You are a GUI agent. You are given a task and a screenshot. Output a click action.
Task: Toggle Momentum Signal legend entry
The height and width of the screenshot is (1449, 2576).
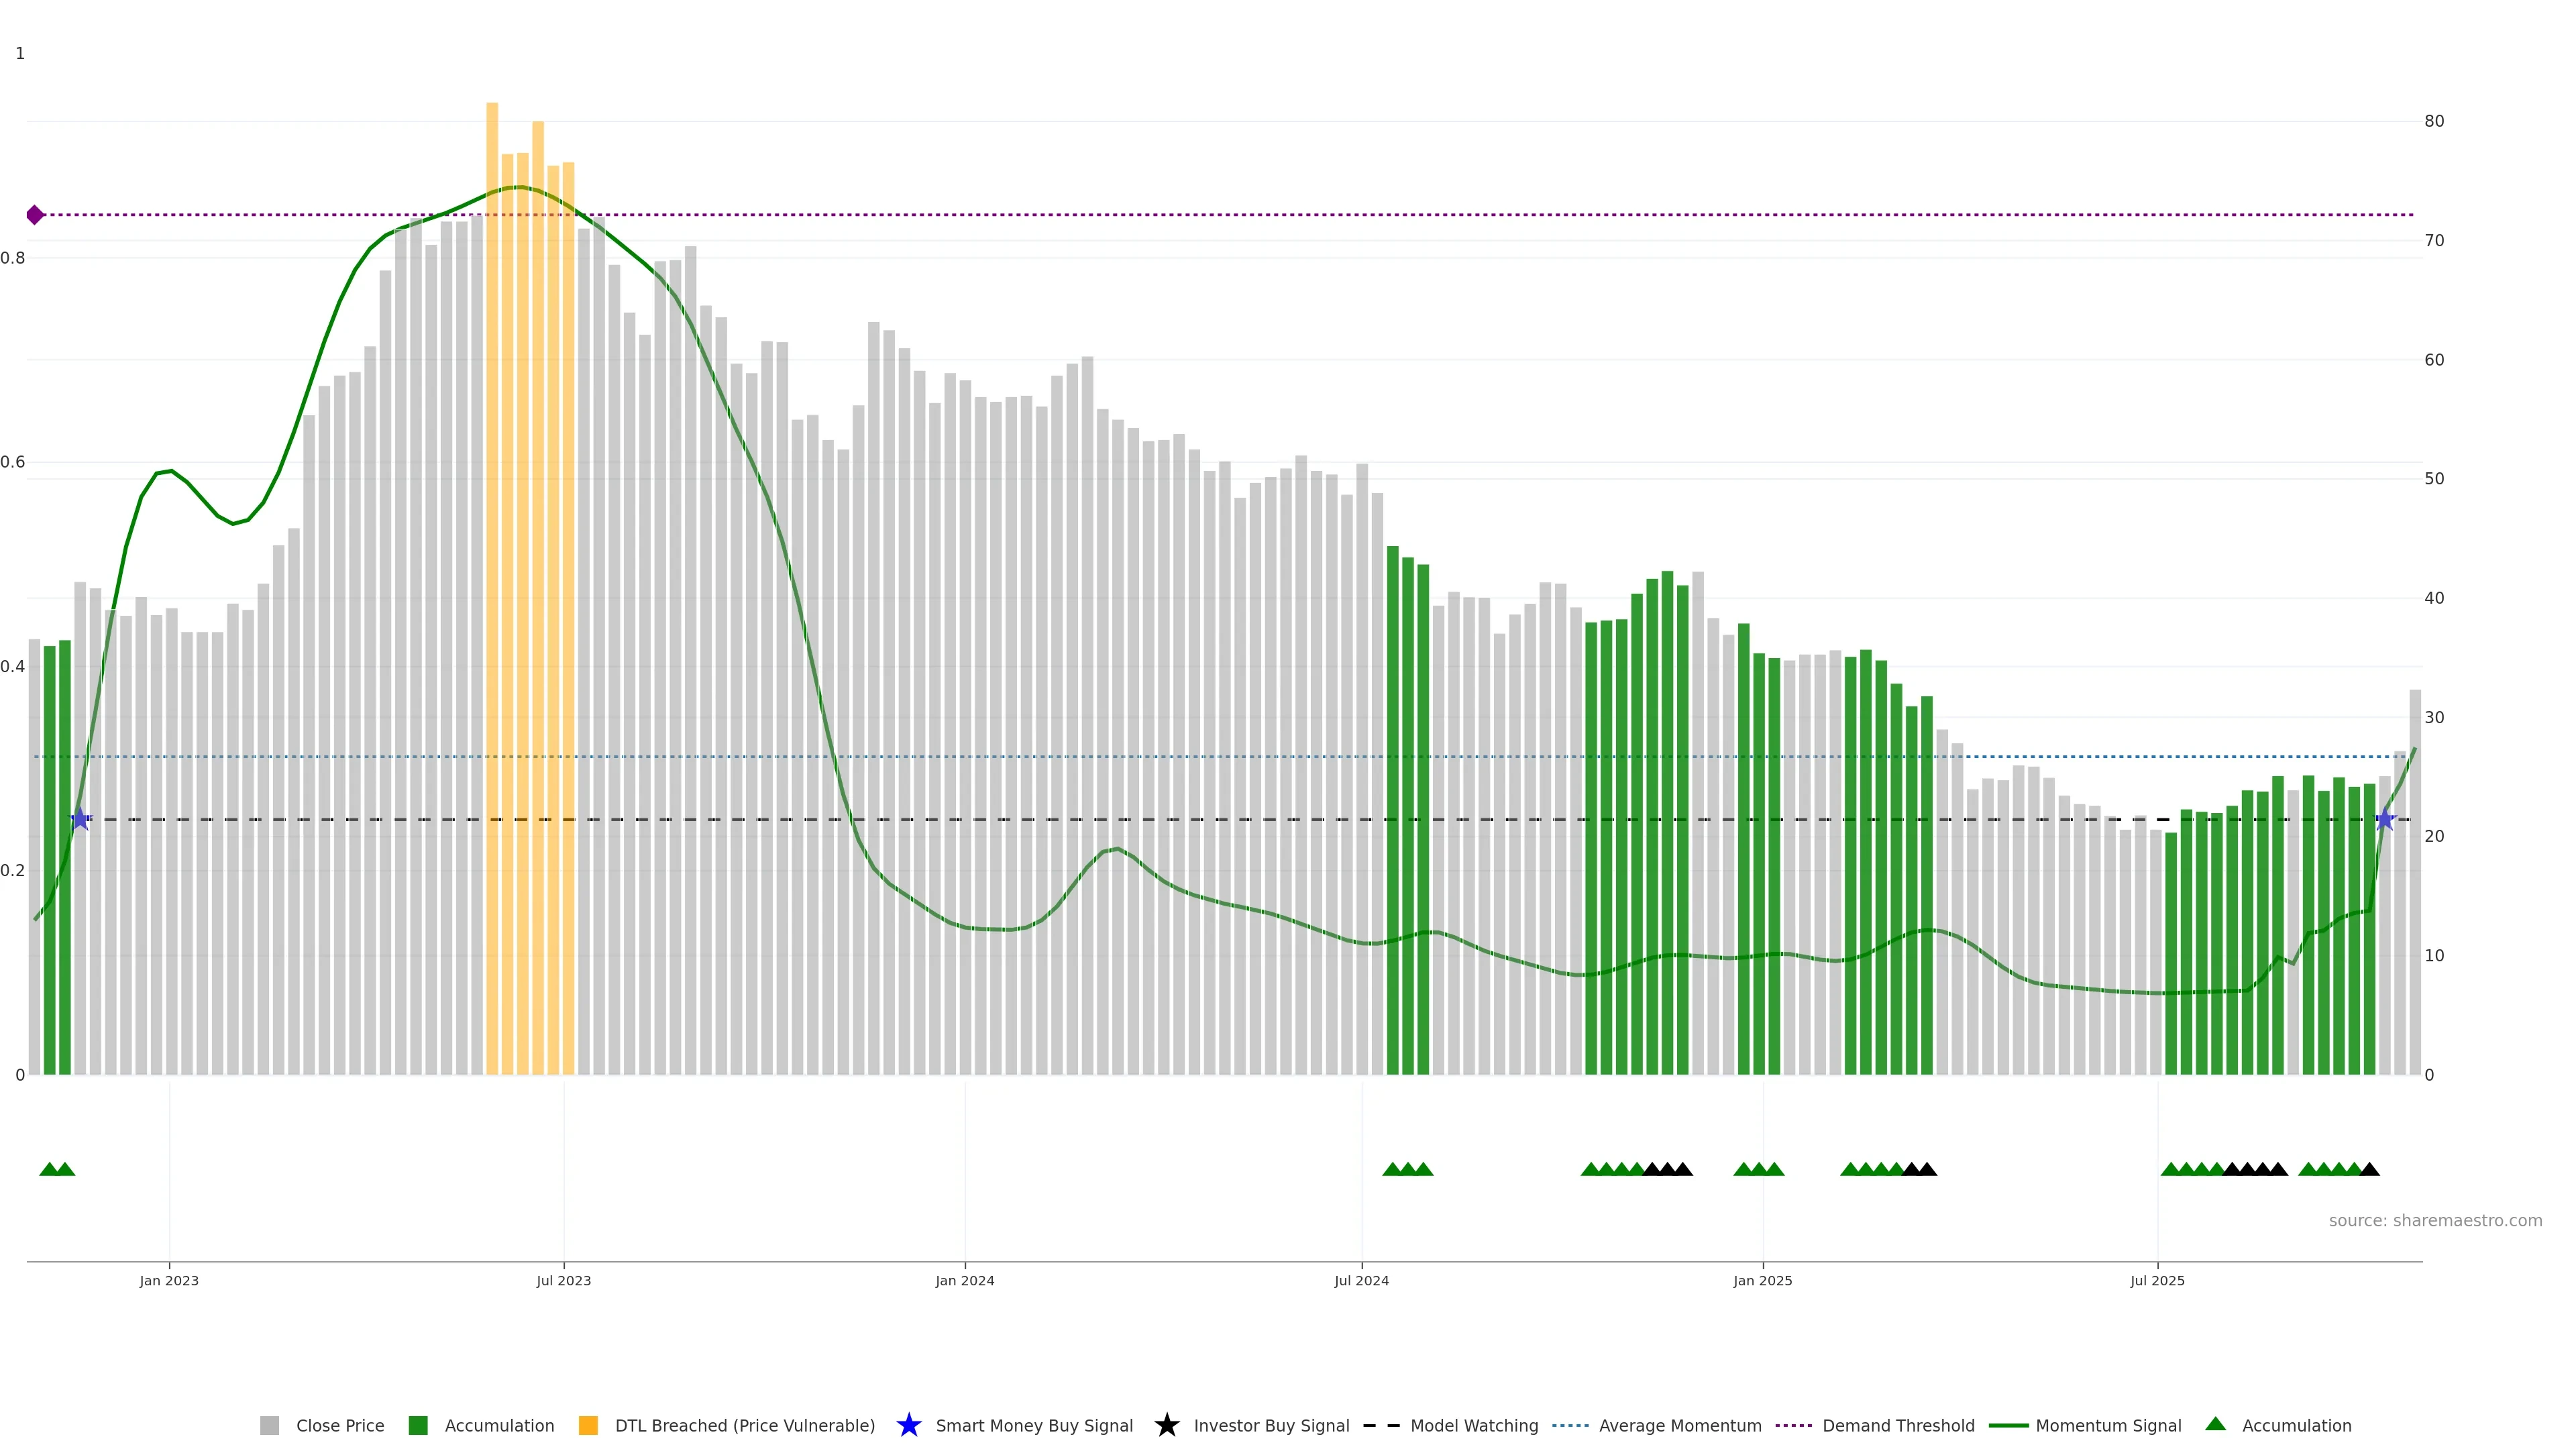pos(2108,1426)
